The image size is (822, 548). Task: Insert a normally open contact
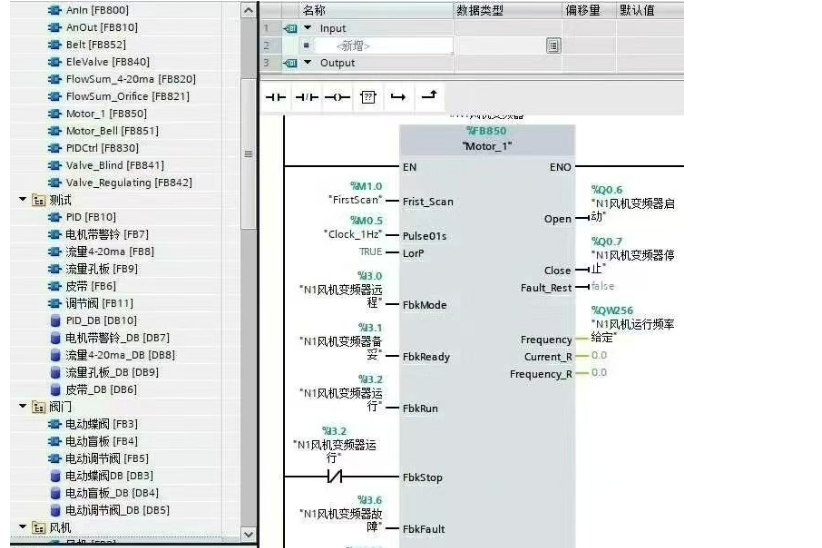pos(276,97)
